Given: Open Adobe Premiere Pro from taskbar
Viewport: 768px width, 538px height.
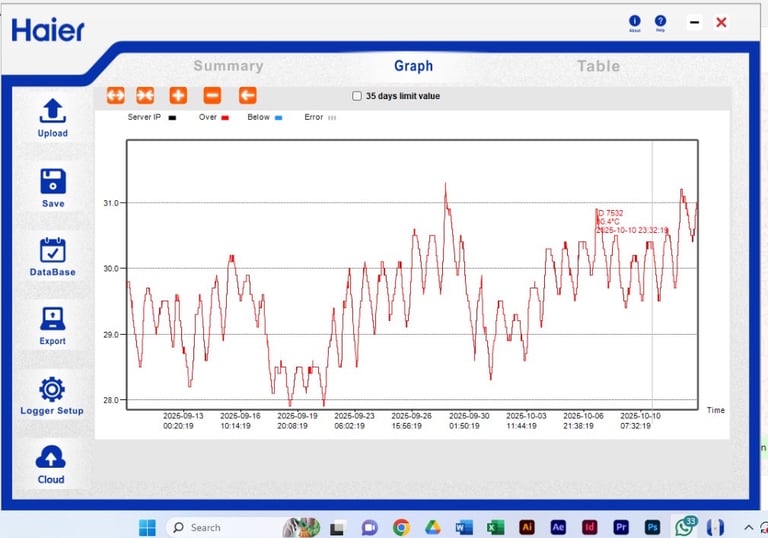Looking at the screenshot, I should pyautogui.click(x=621, y=527).
